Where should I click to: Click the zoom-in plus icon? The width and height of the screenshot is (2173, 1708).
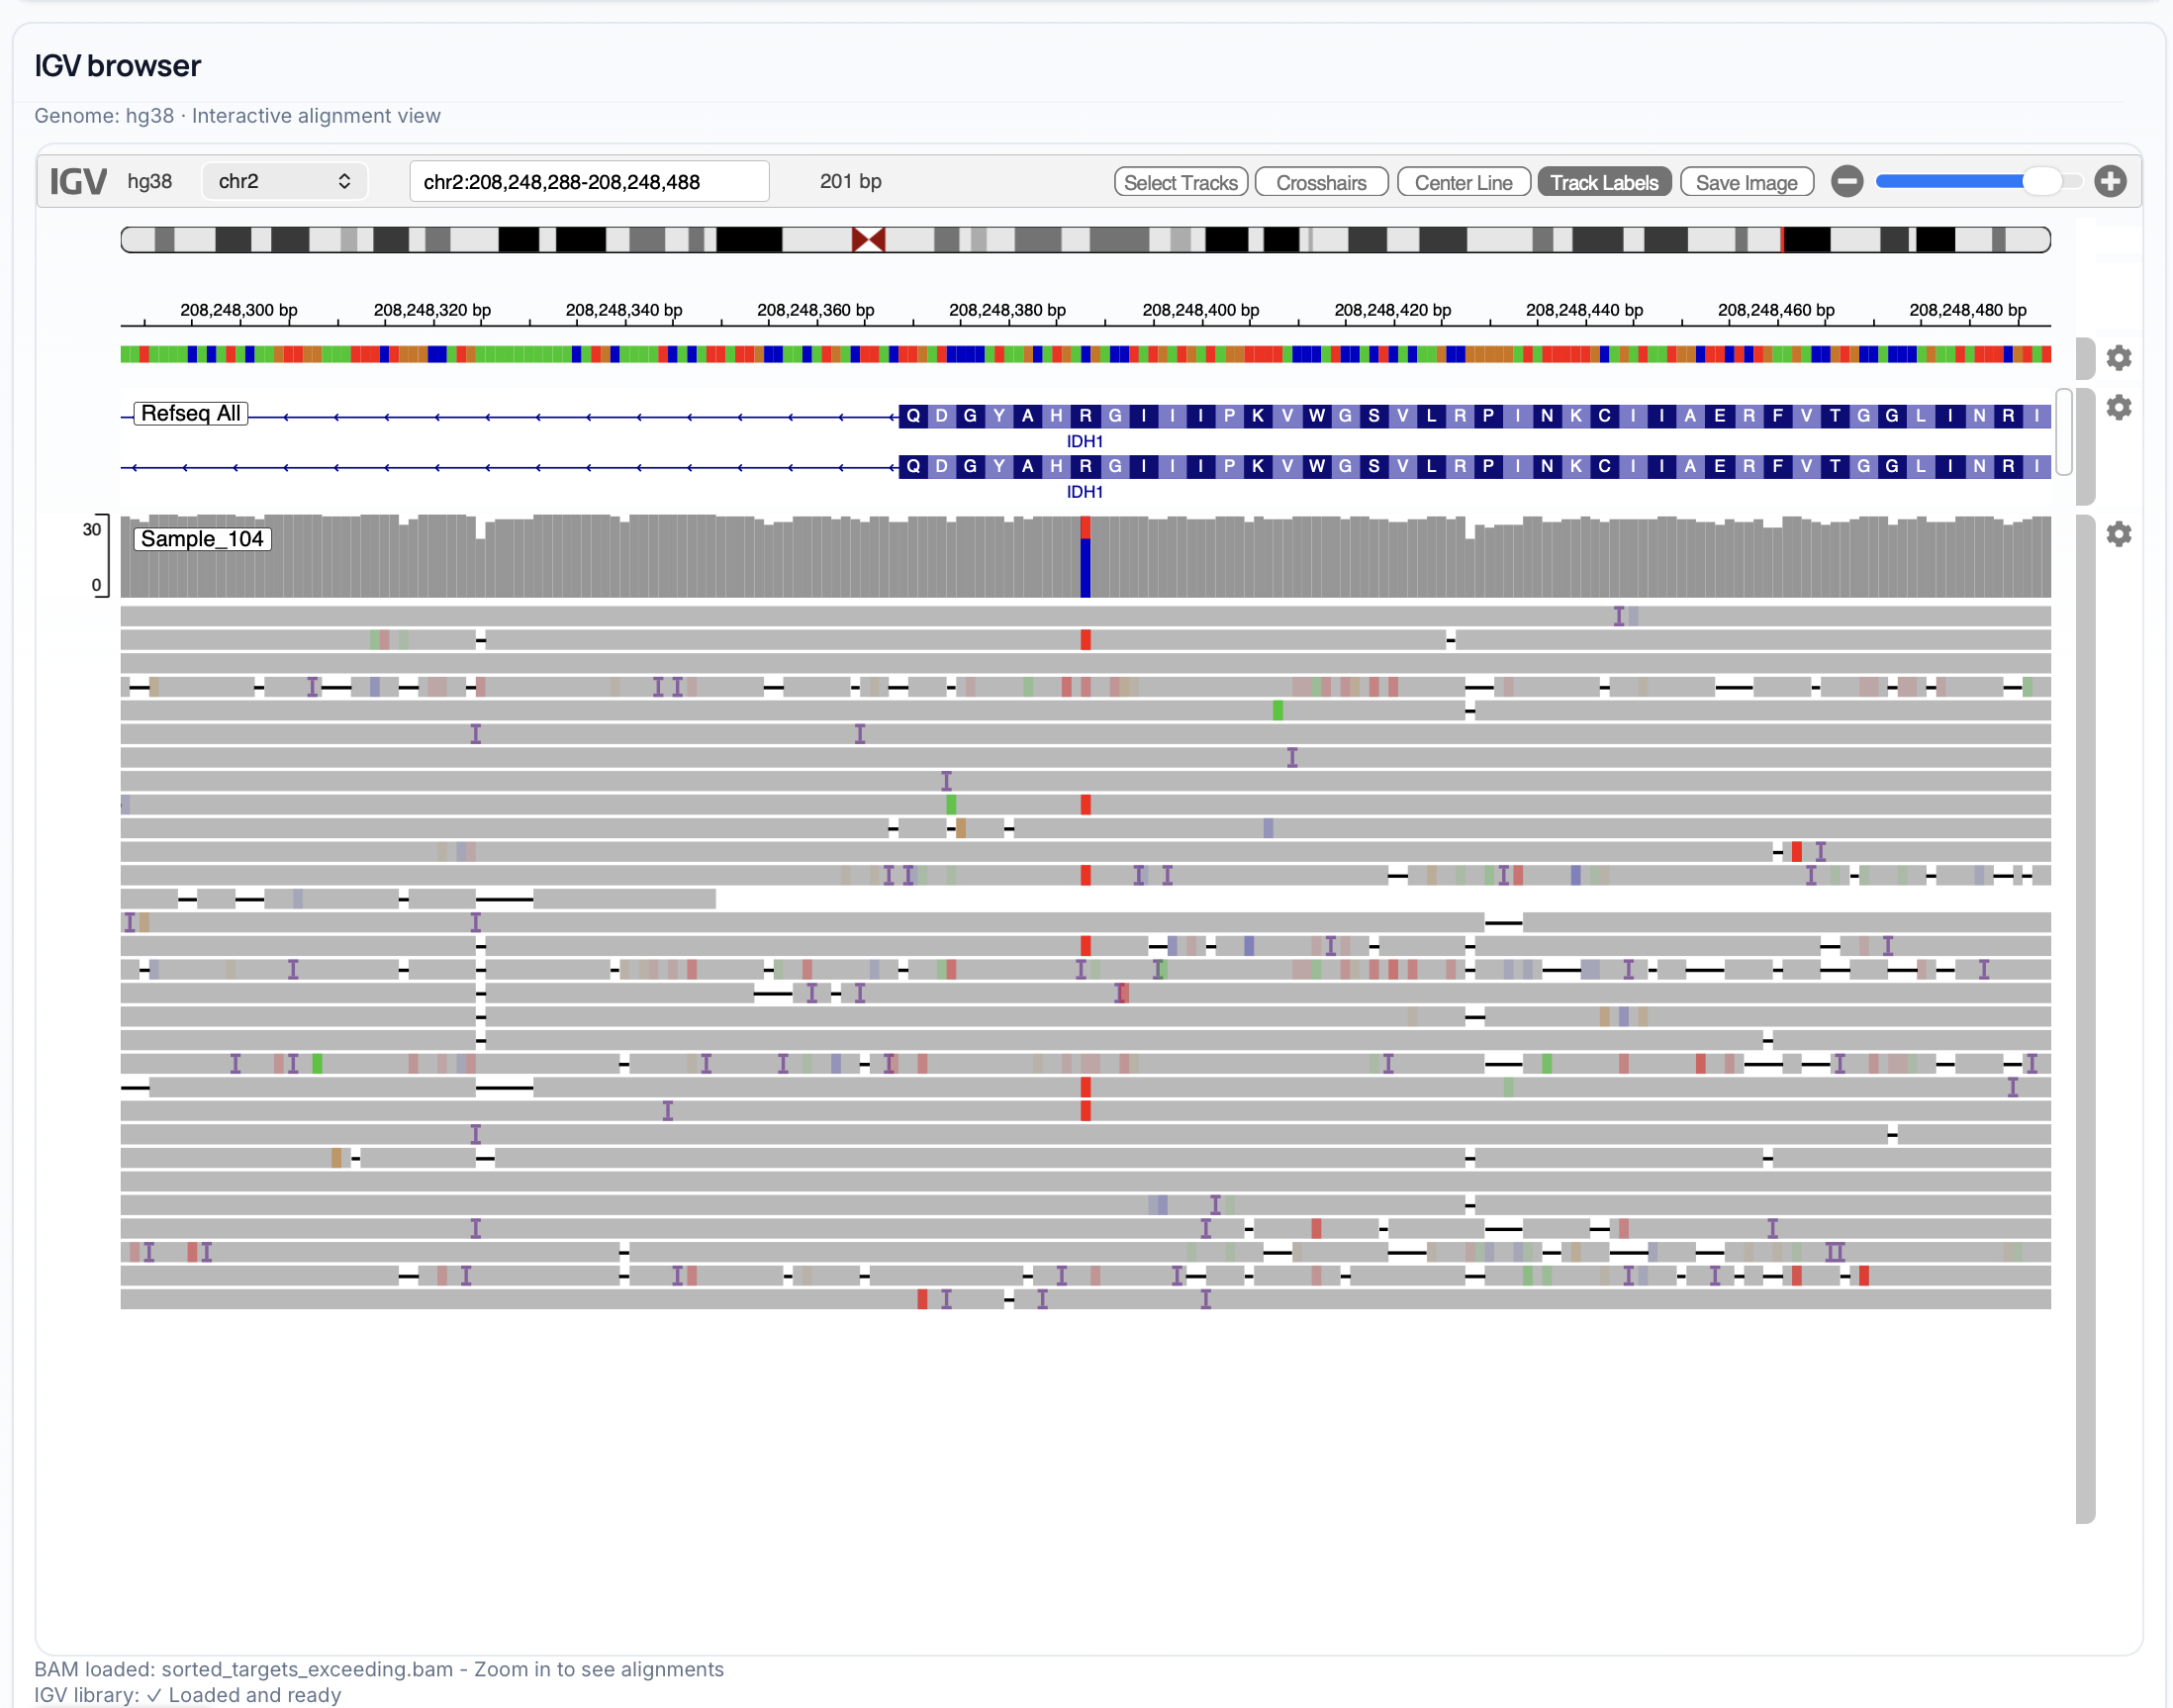click(2112, 181)
